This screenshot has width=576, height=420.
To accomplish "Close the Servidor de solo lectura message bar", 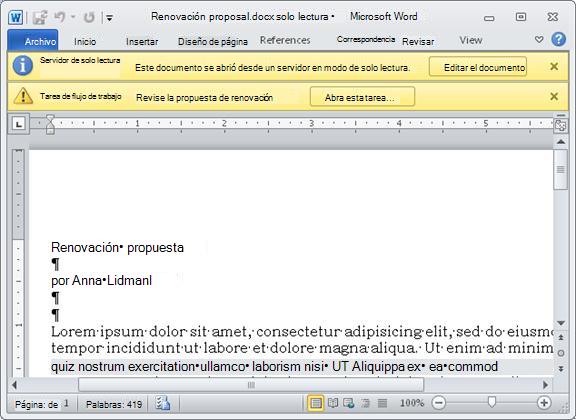I will coord(554,67).
